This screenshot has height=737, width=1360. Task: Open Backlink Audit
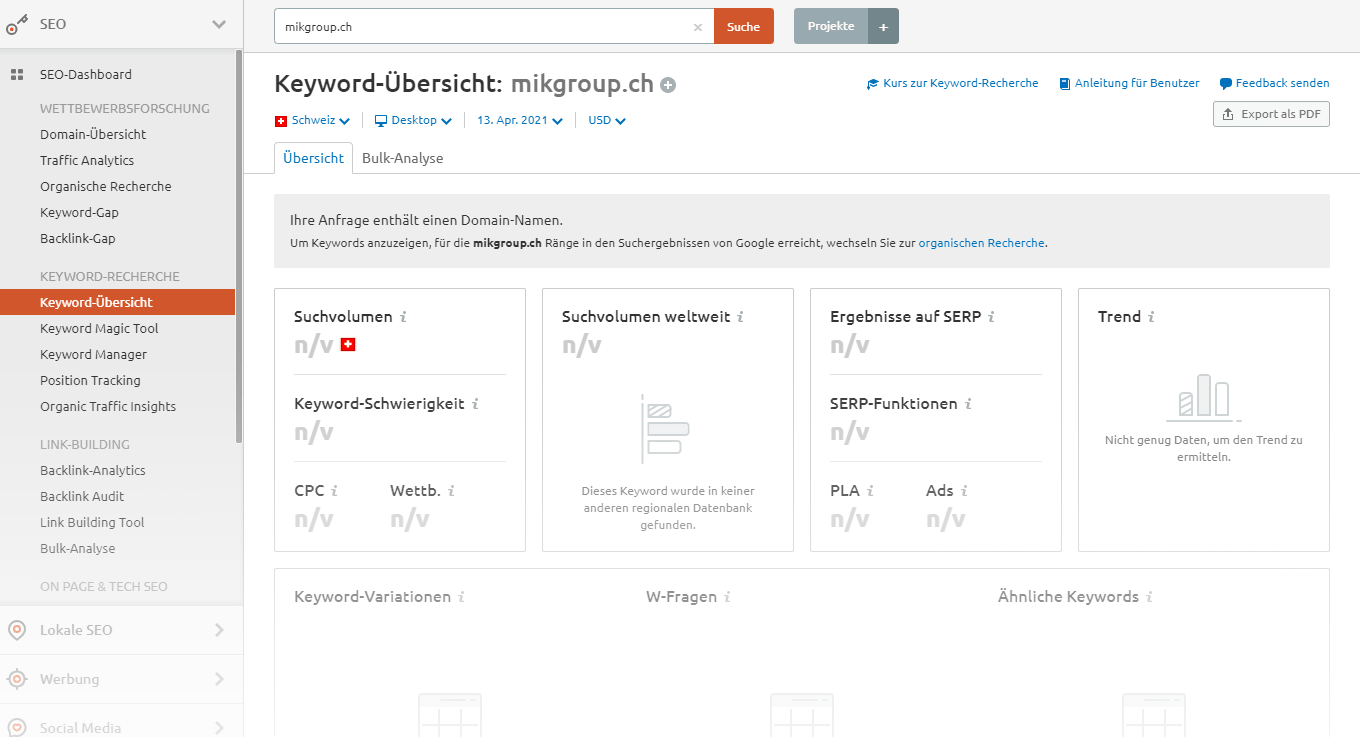click(x=82, y=497)
